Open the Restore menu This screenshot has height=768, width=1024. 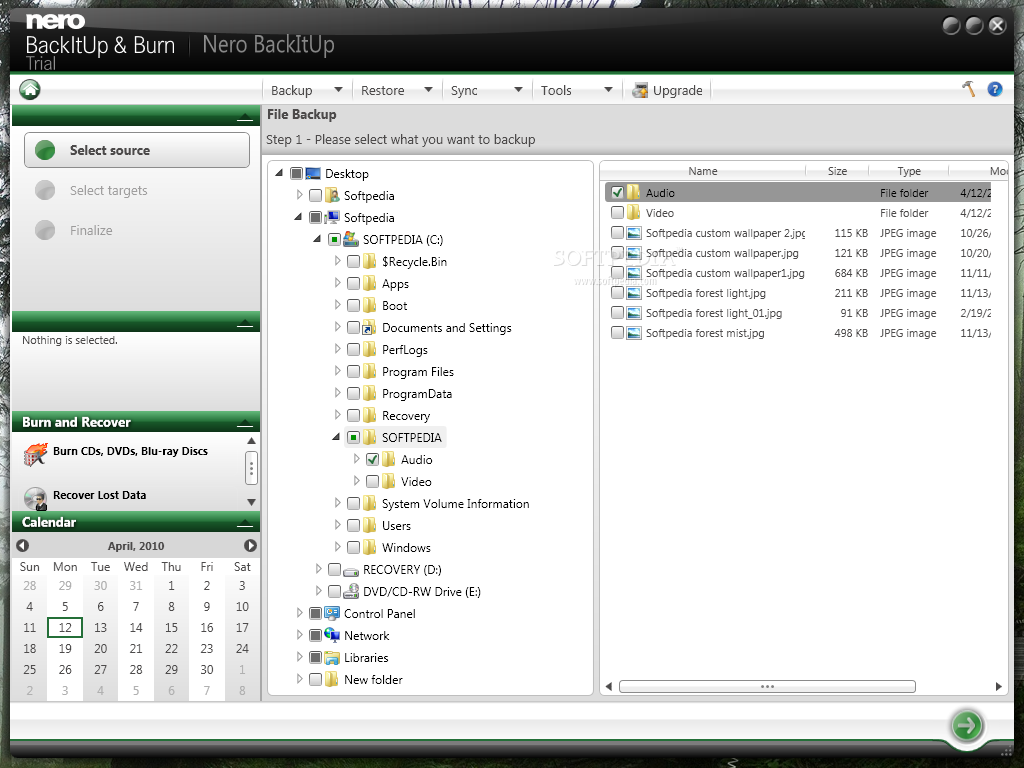pyautogui.click(x=383, y=90)
